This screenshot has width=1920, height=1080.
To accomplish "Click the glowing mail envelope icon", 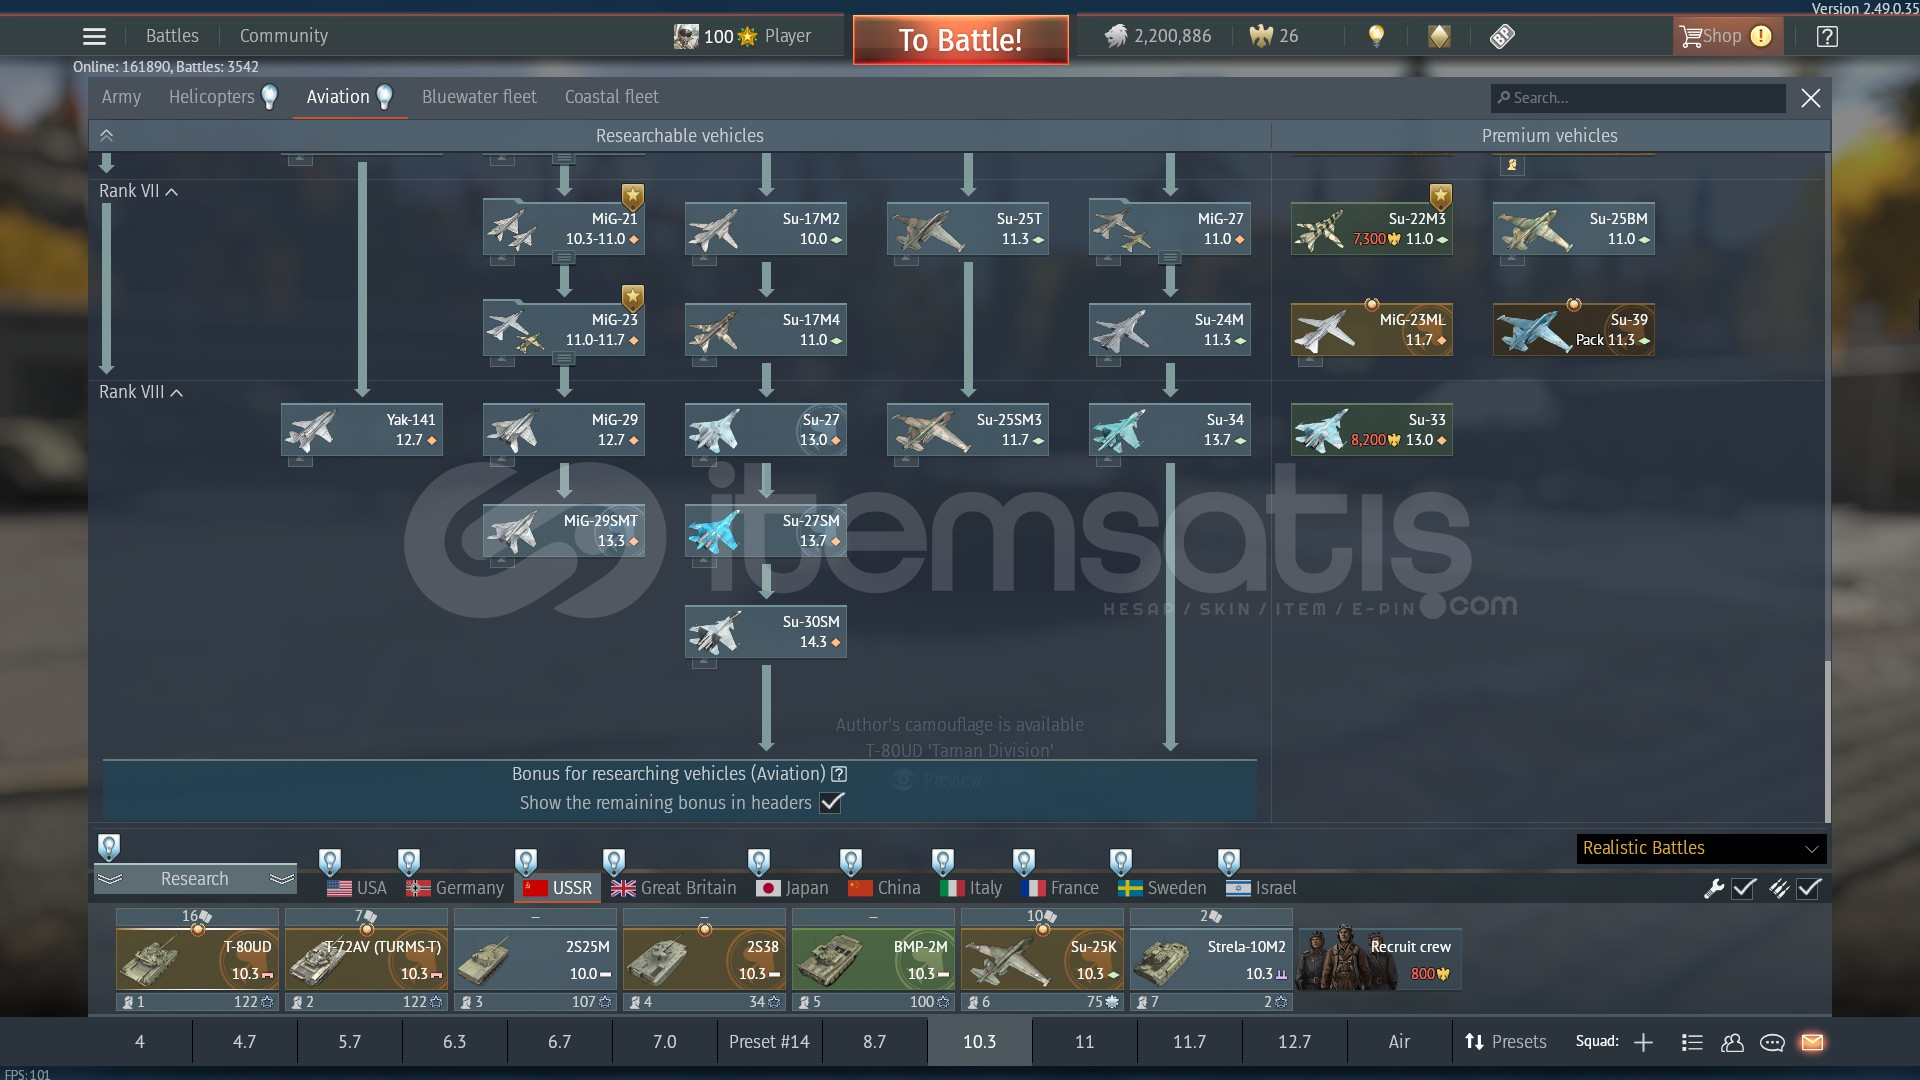I will (x=1812, y=1042).
